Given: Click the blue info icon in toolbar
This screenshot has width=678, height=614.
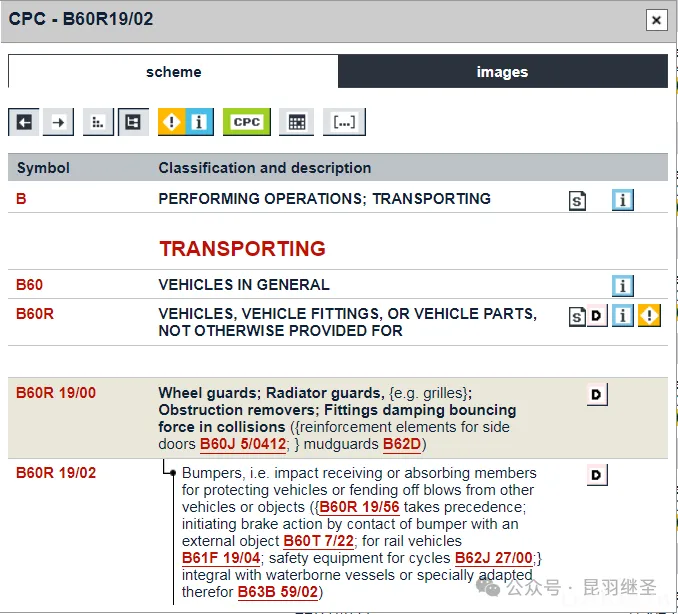Looking at the screenshot, I should tap(199, 122).
